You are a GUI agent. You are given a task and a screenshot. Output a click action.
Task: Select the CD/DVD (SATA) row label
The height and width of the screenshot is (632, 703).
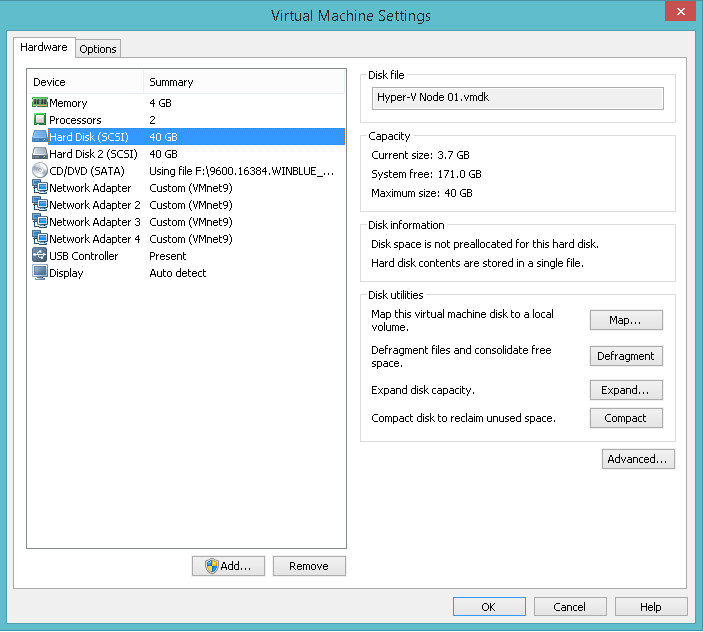tap(87, 171)
